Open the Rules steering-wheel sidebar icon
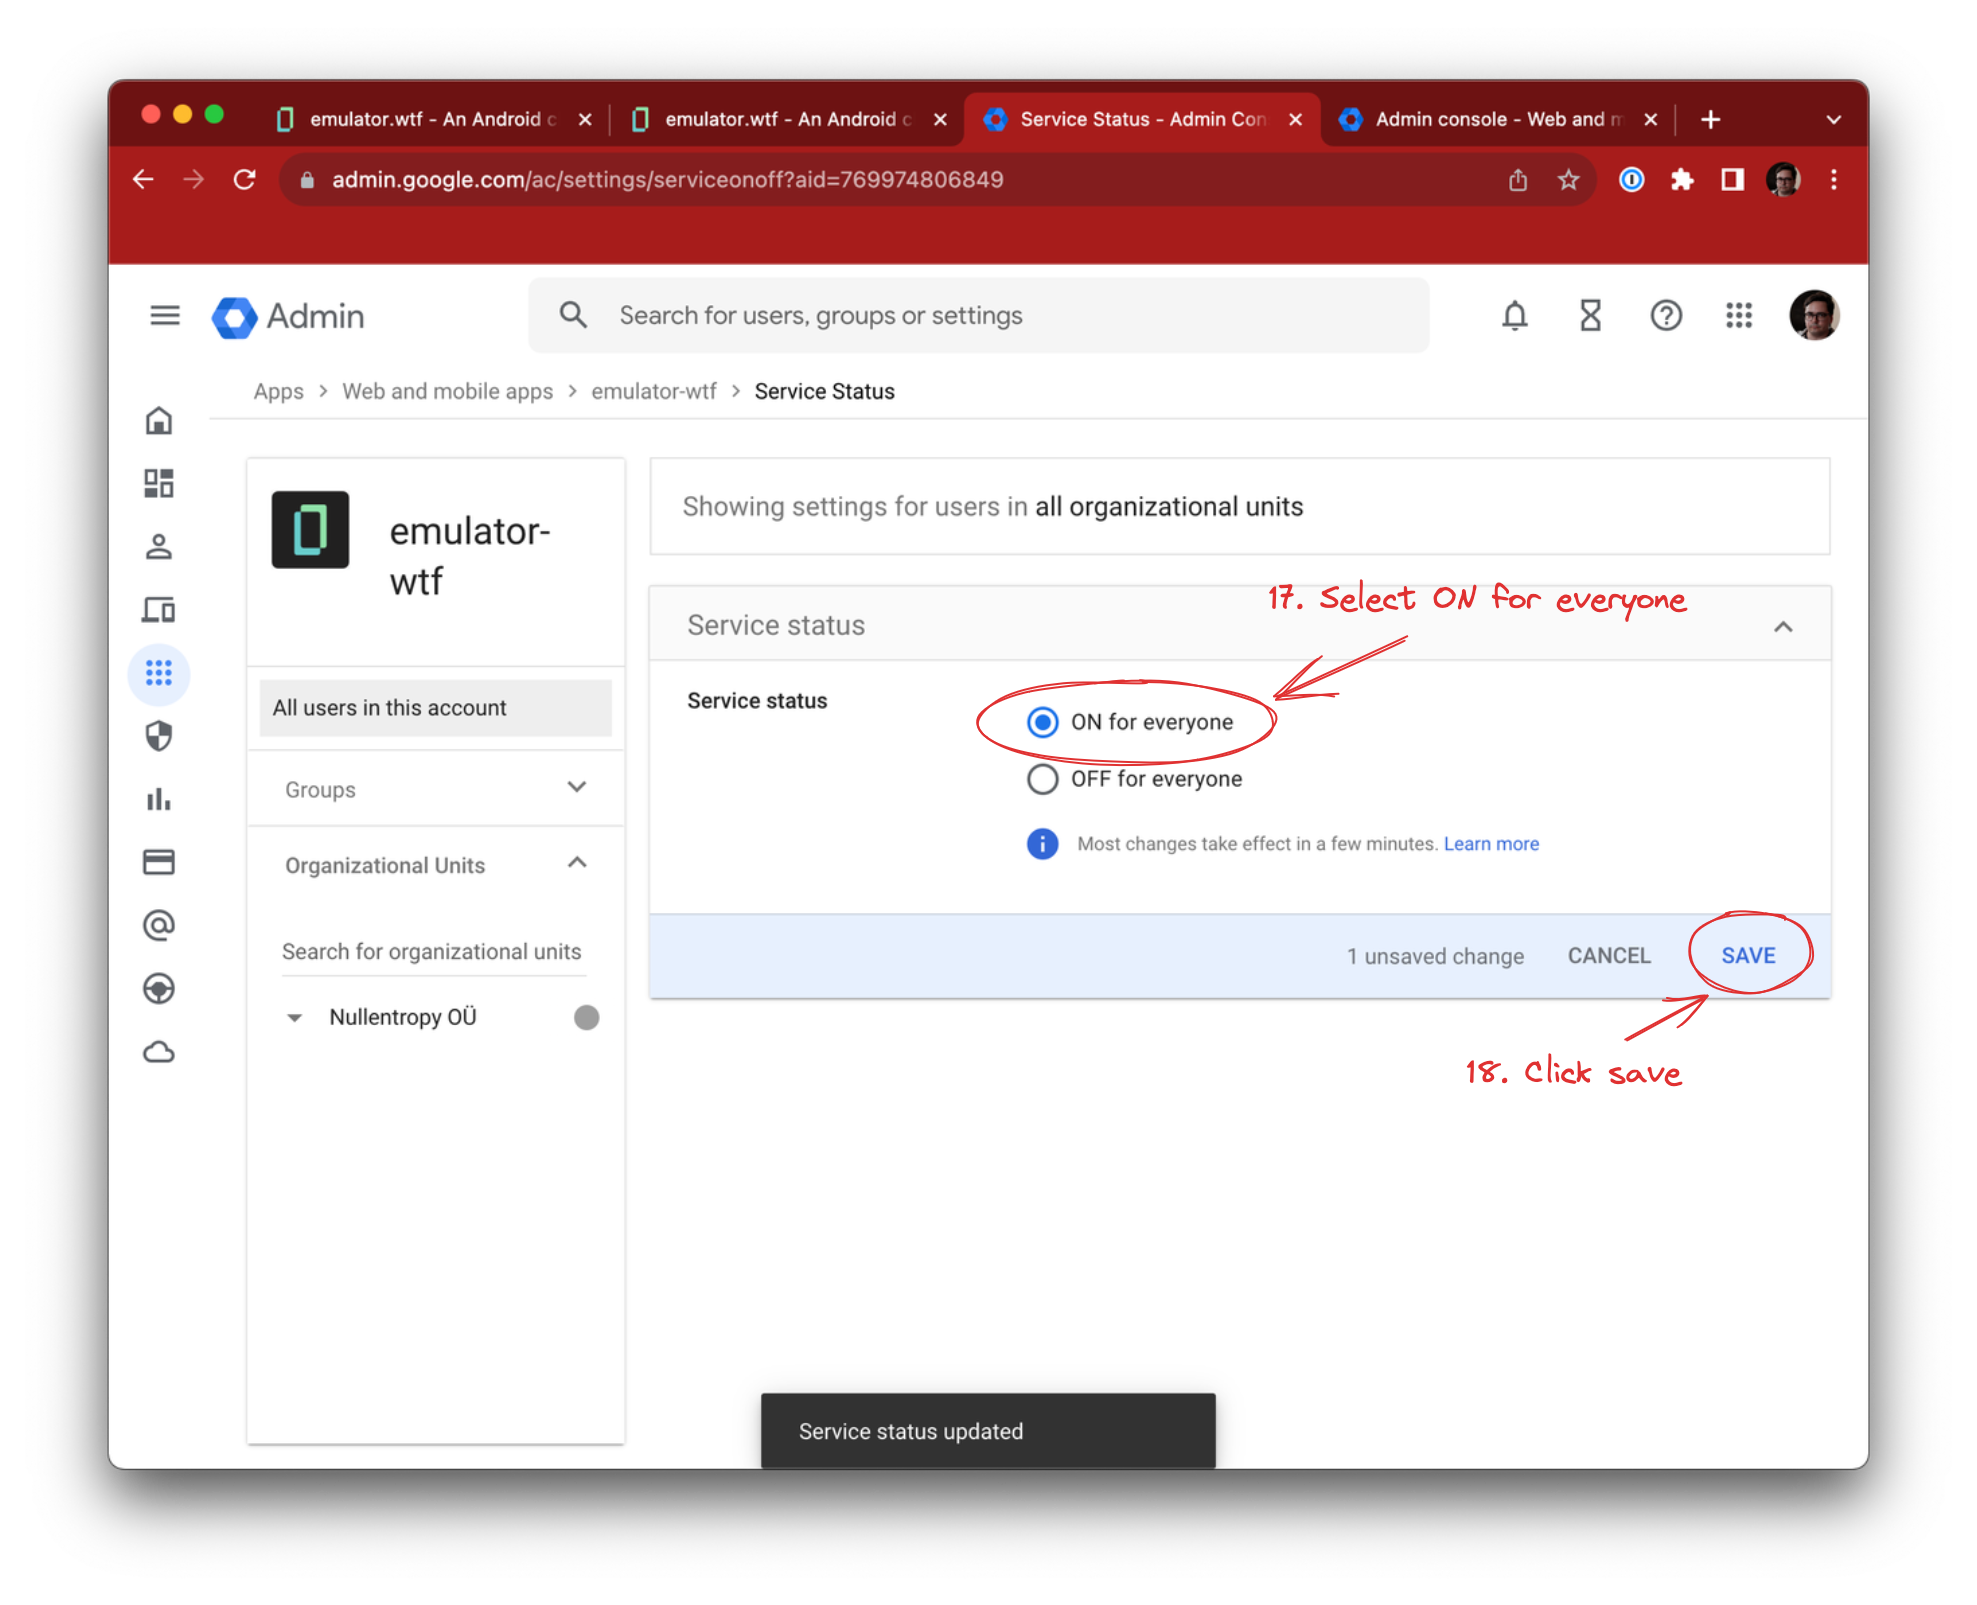 coord(159,988)
